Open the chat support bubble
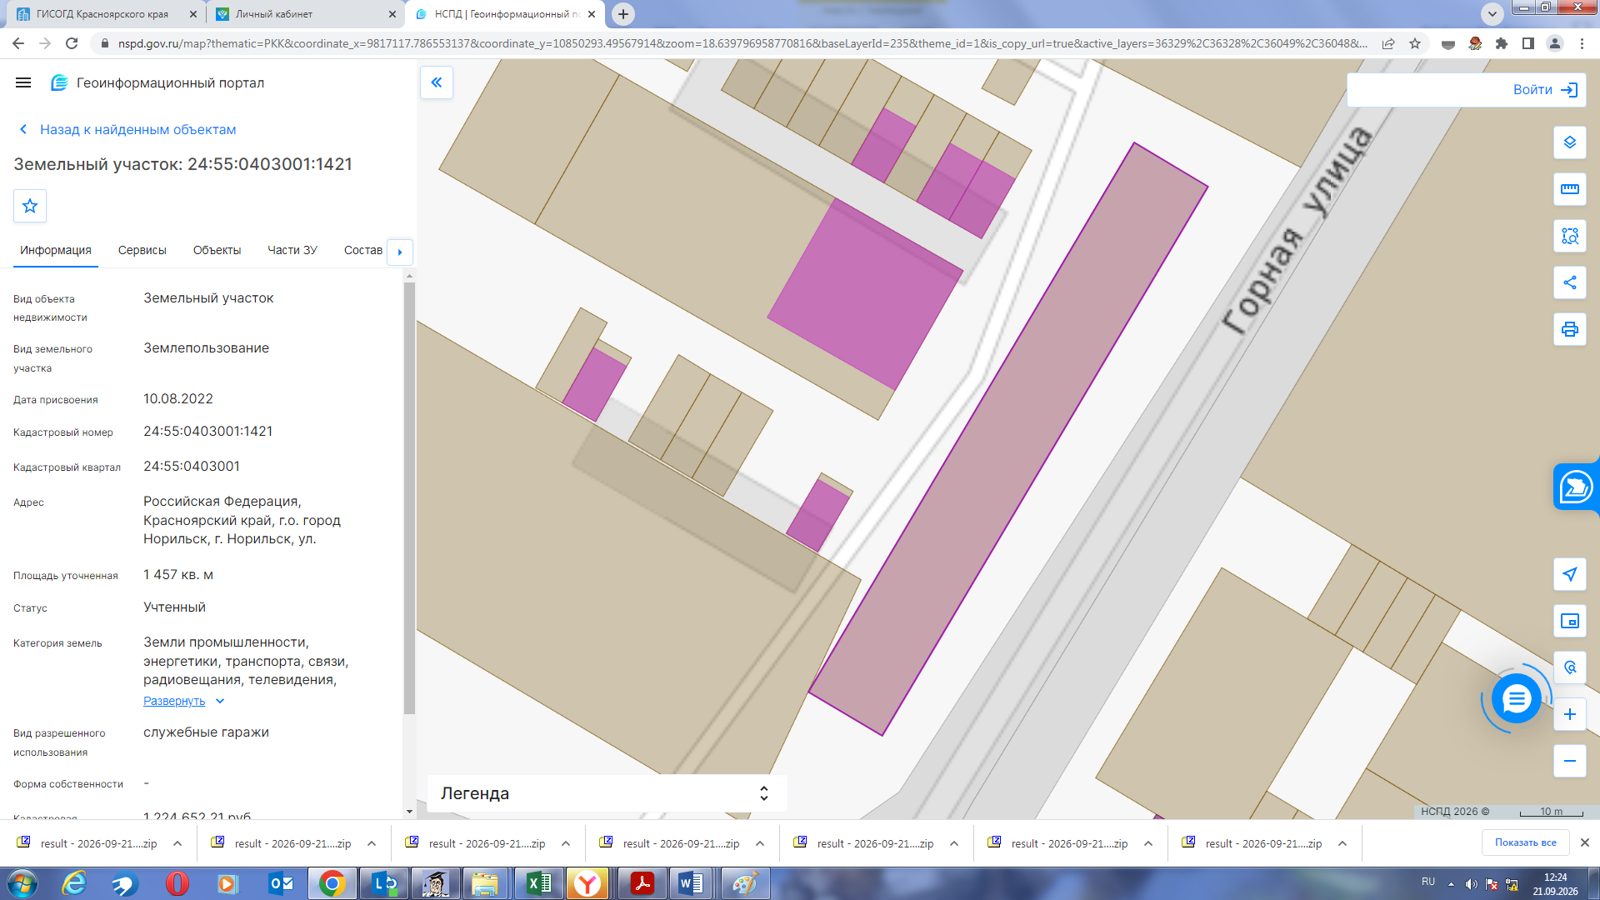Viewport: 1600px width, 900px height. click(1516, 699)
